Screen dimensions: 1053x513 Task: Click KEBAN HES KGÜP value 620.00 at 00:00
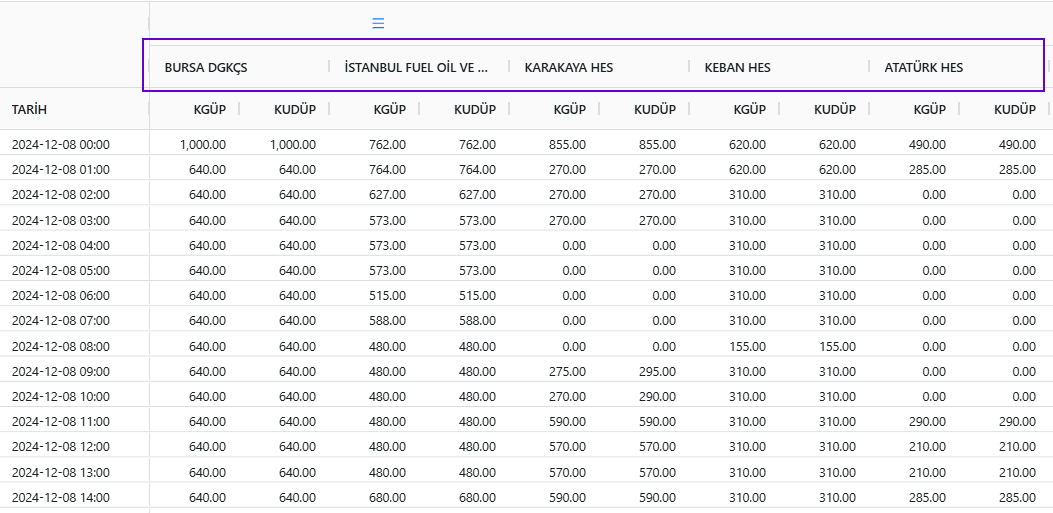pyautogui.click(x=747, y=144)
